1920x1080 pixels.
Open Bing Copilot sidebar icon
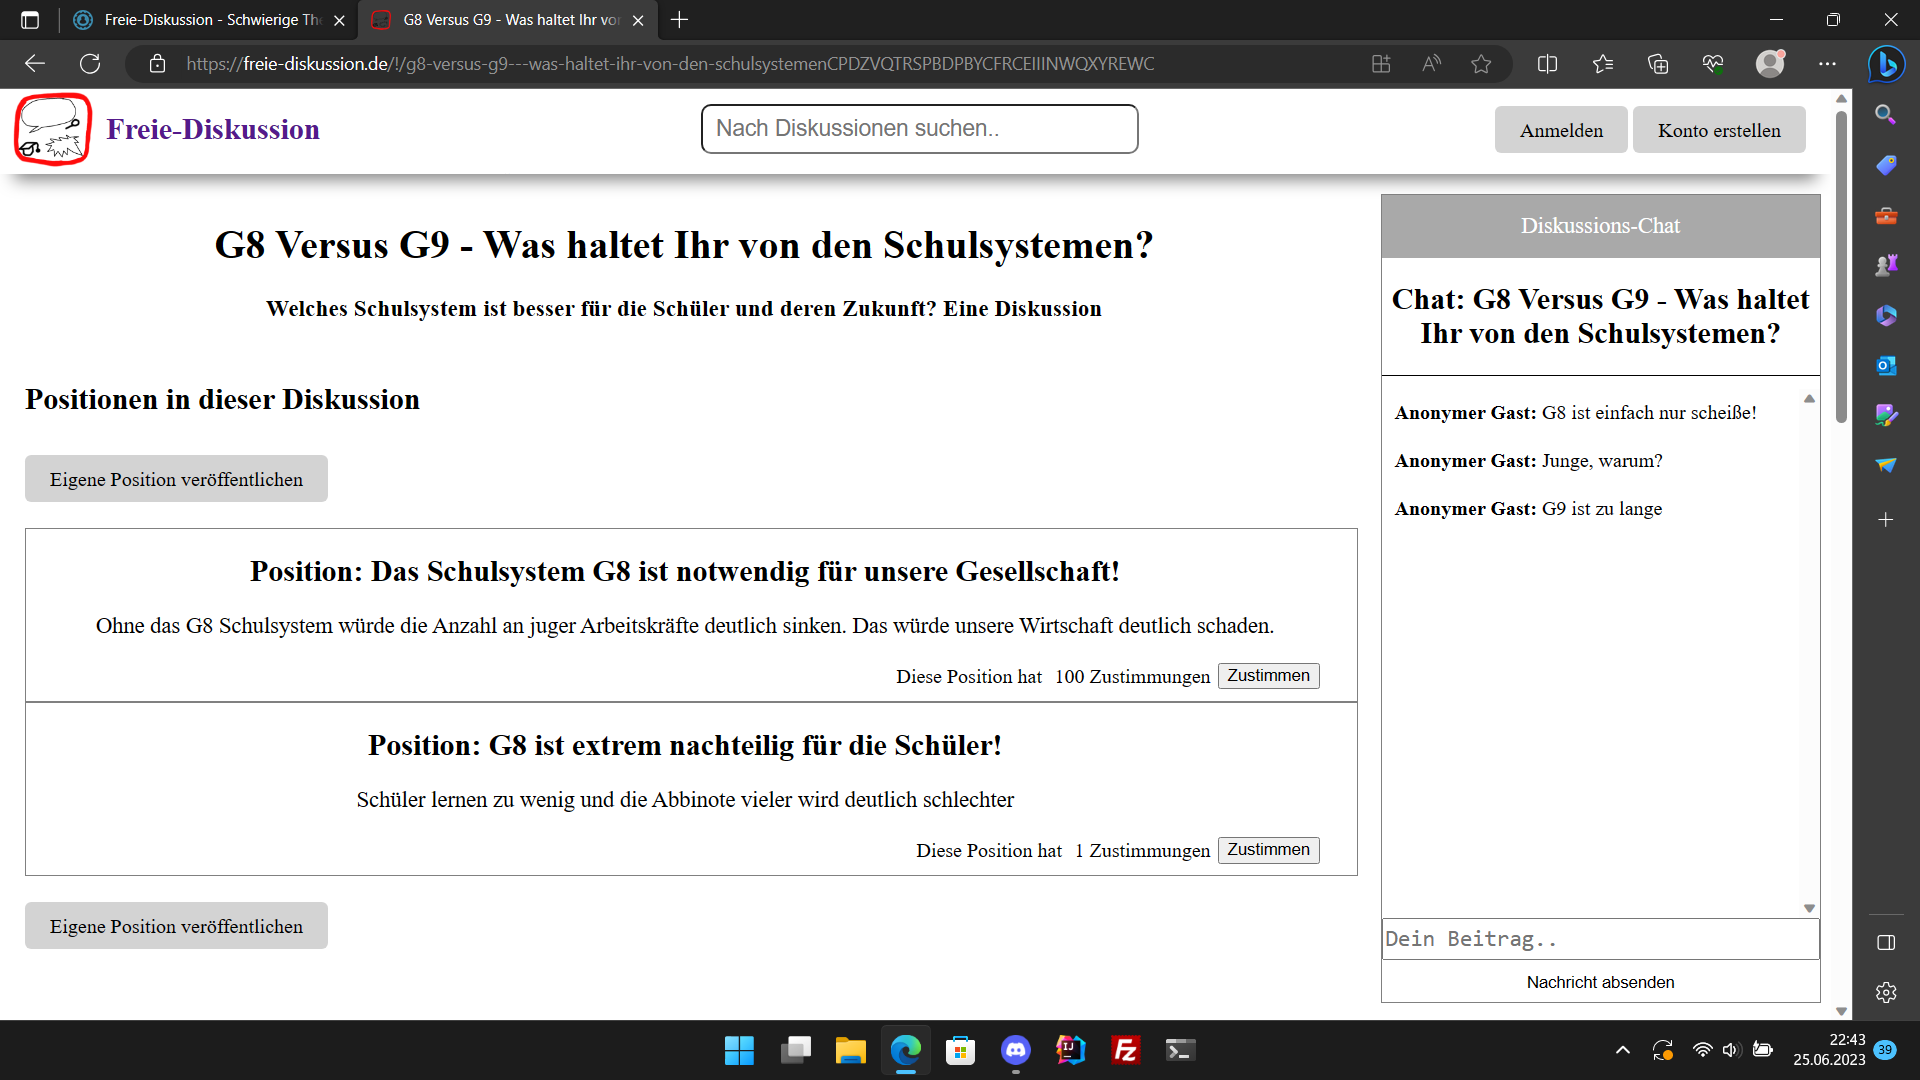tap(1886, 64)
